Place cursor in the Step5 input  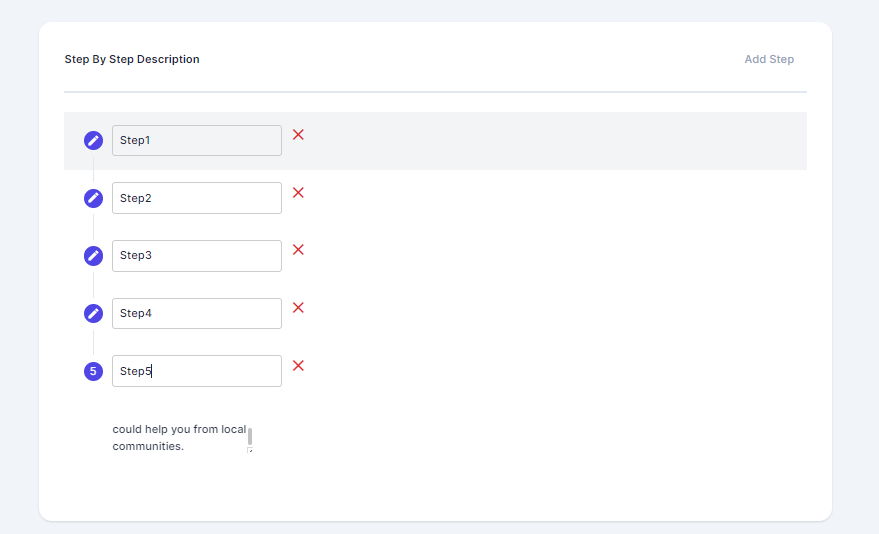[x=197, y=371]
